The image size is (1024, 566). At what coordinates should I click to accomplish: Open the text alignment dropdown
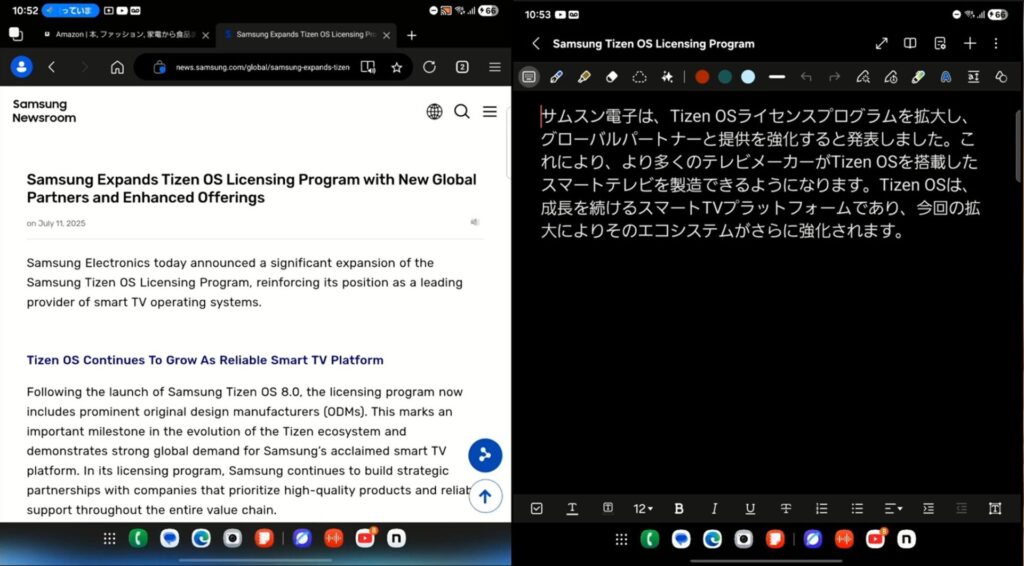[893, 509]
